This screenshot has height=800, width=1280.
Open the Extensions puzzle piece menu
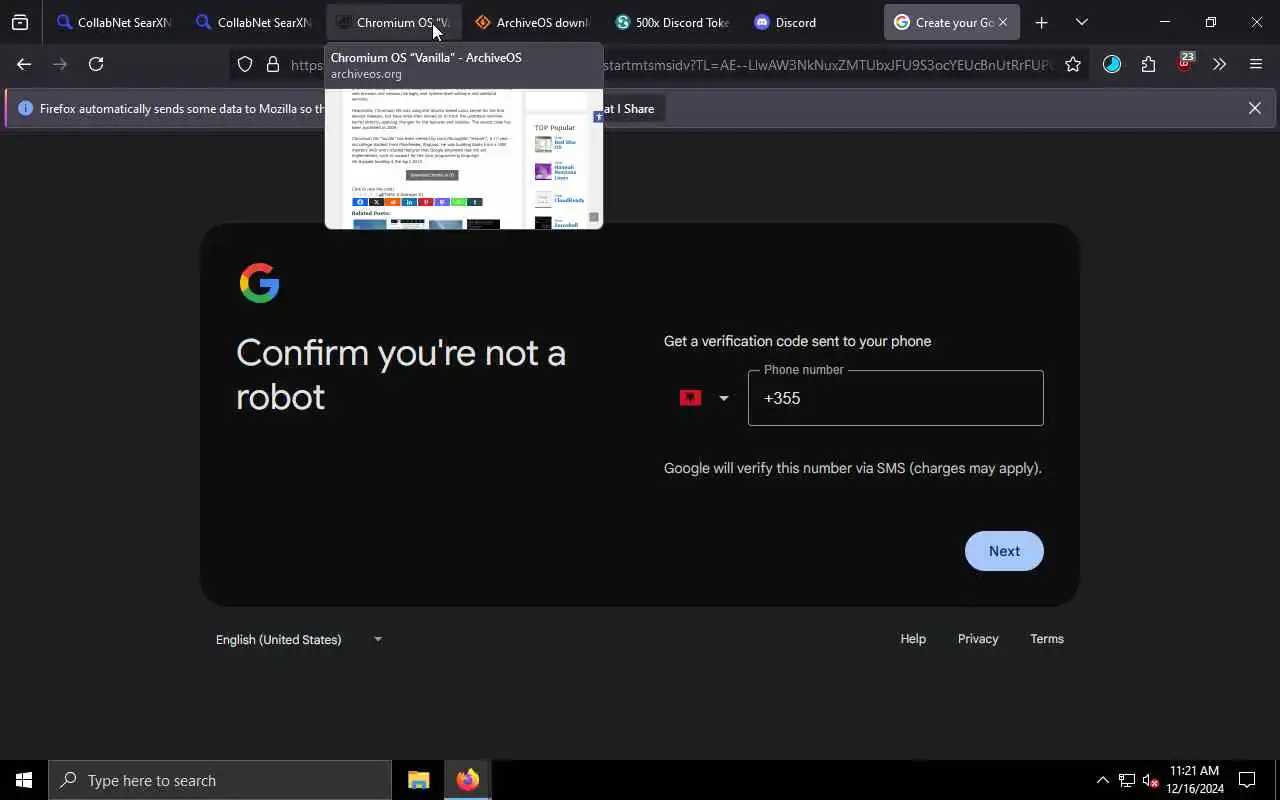[1148, 64]
